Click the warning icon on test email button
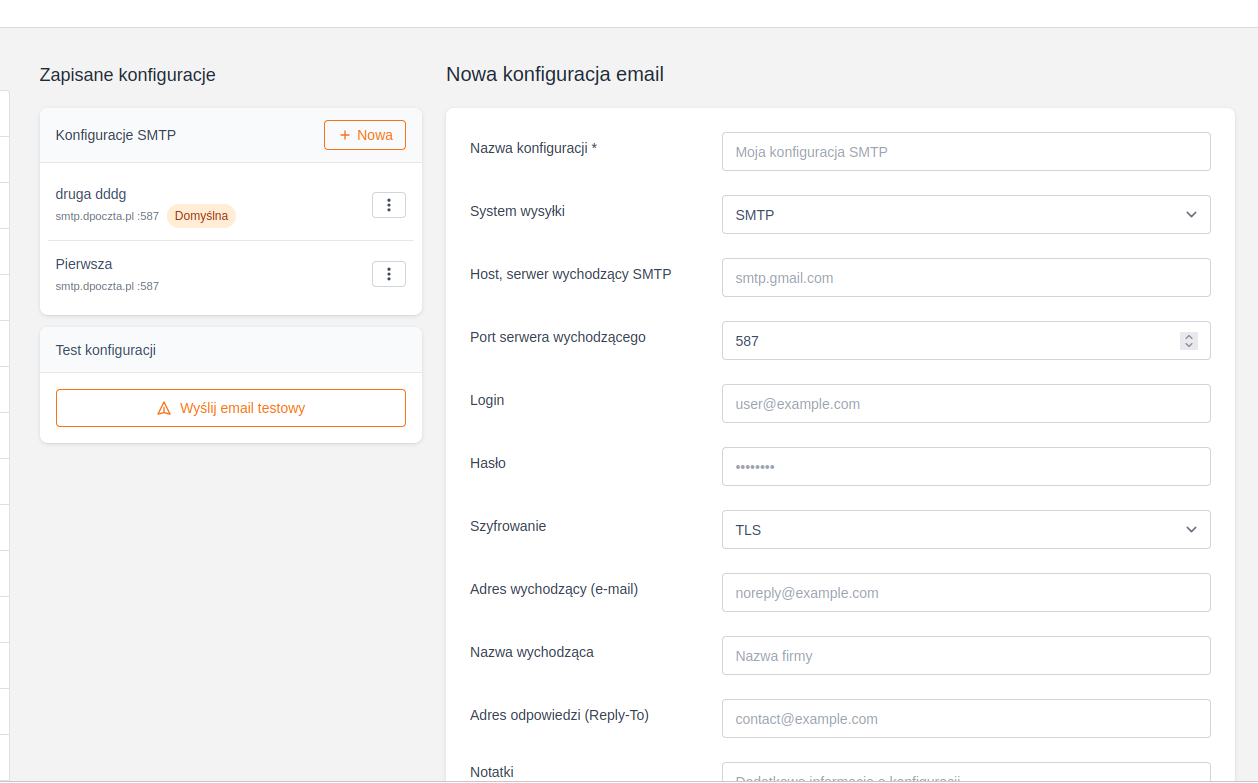Screen dimensions: 1258x783 point(164,408)
